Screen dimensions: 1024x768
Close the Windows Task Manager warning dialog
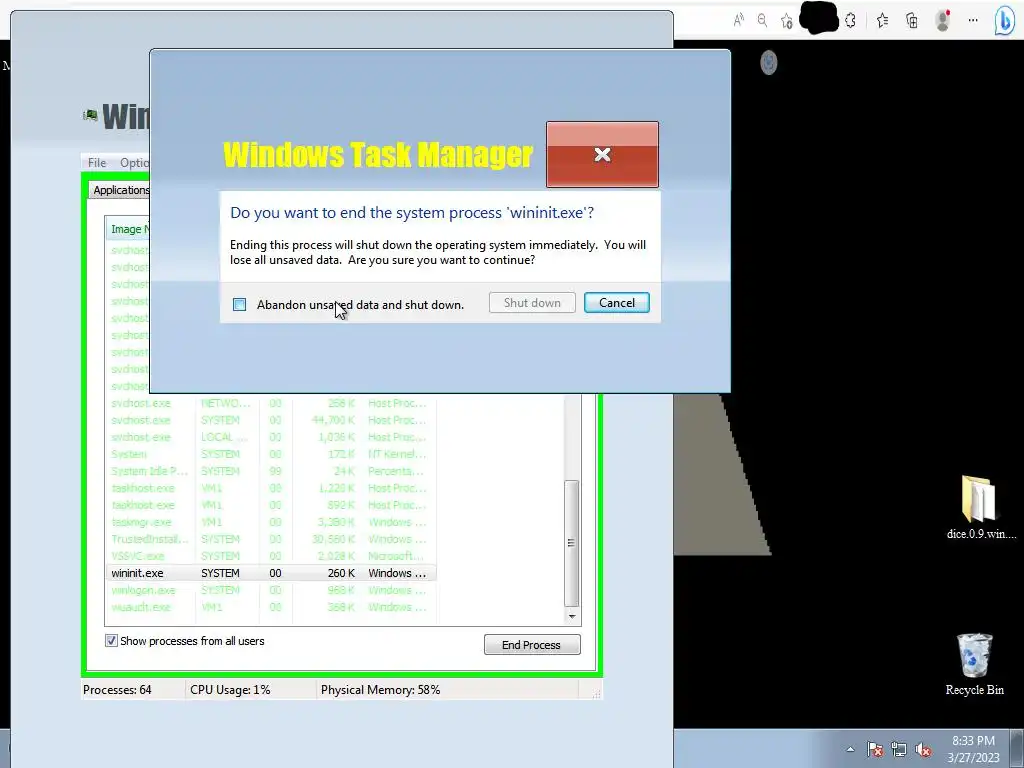coord(602,154)
